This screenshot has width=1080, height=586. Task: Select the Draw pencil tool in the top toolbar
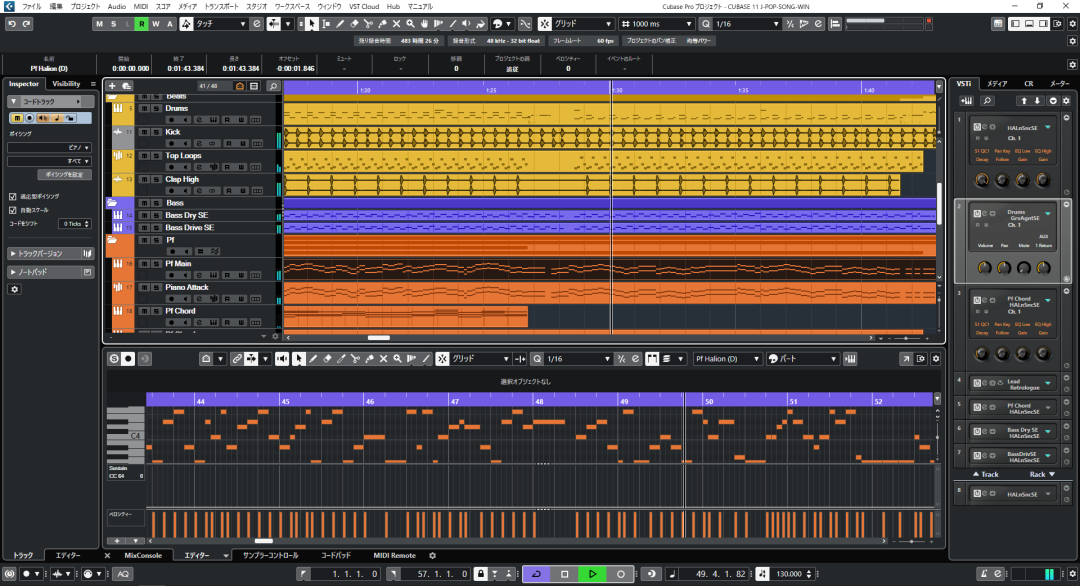click(340, 24)
